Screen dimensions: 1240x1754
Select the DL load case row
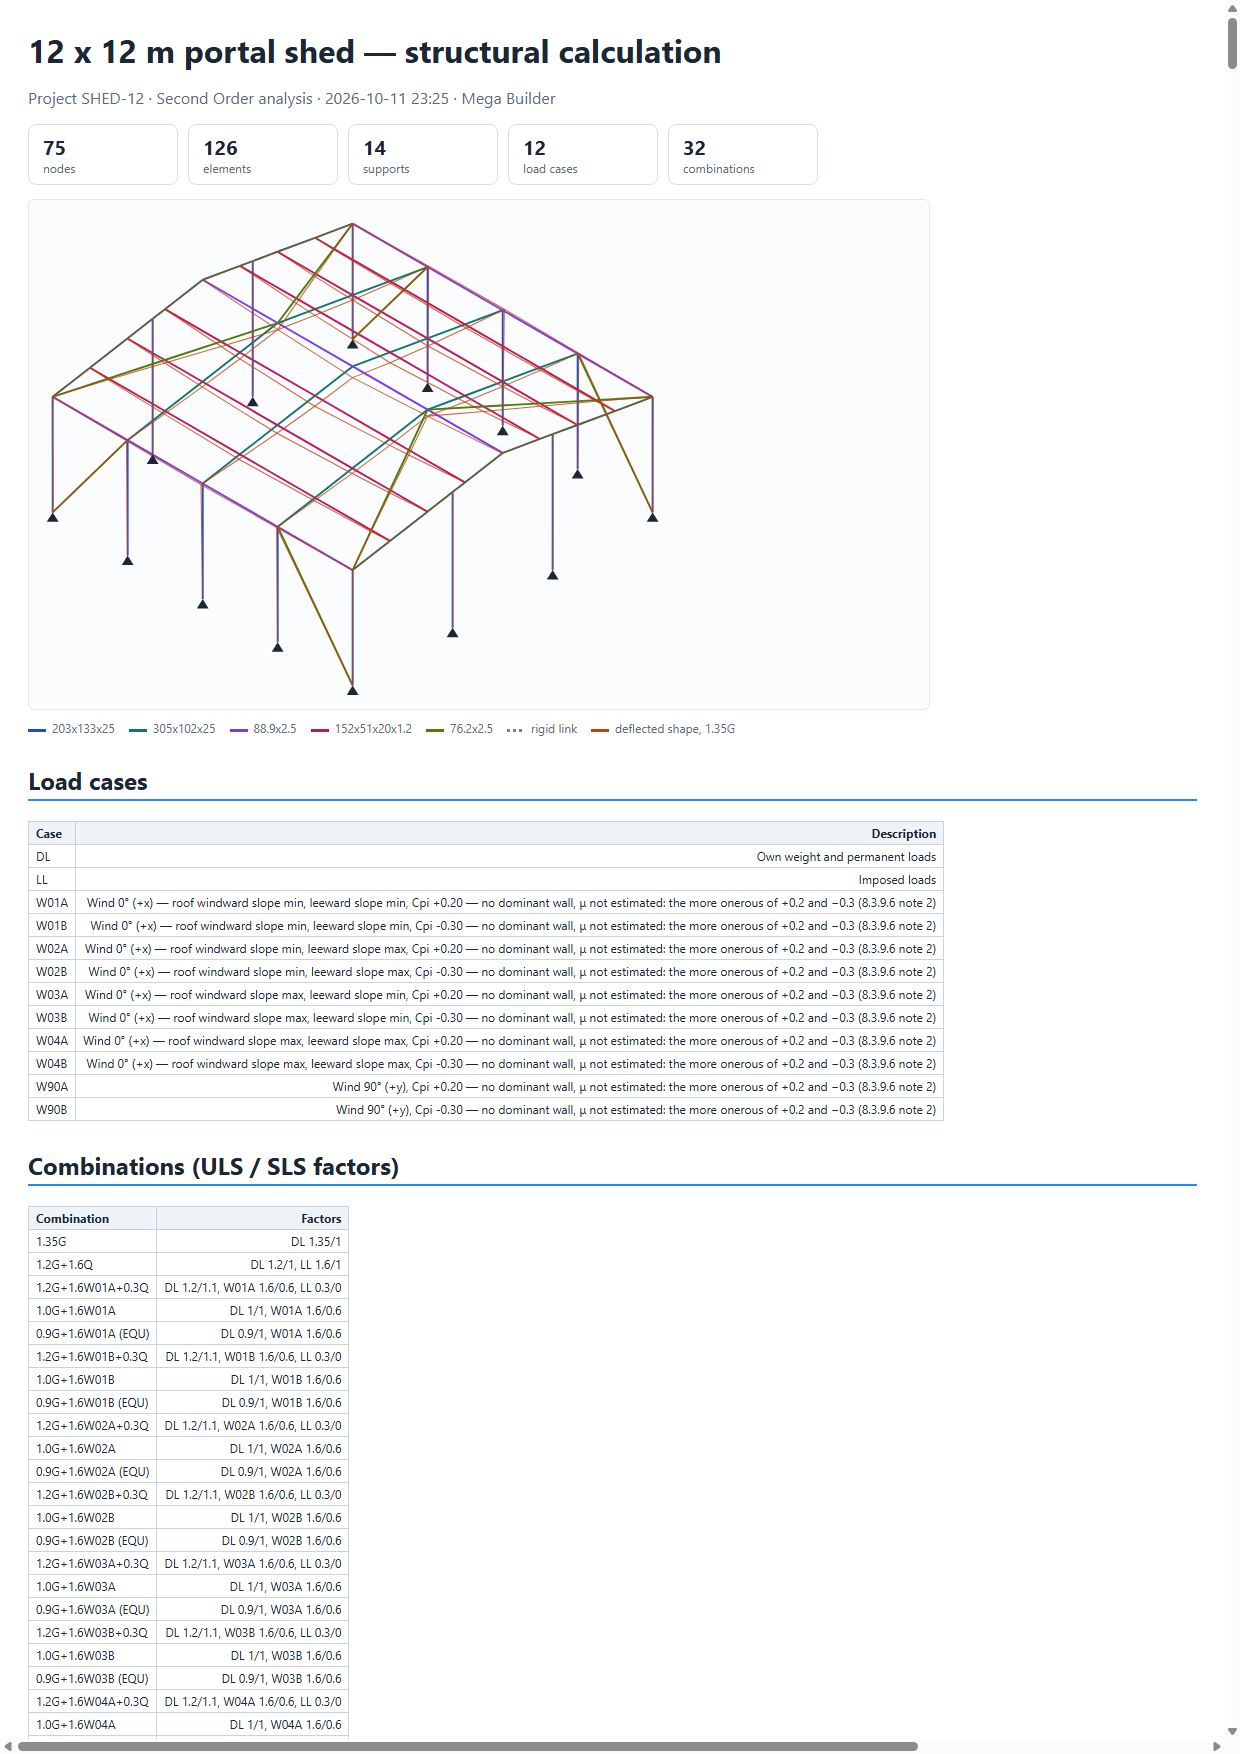(x=486, y=857)
